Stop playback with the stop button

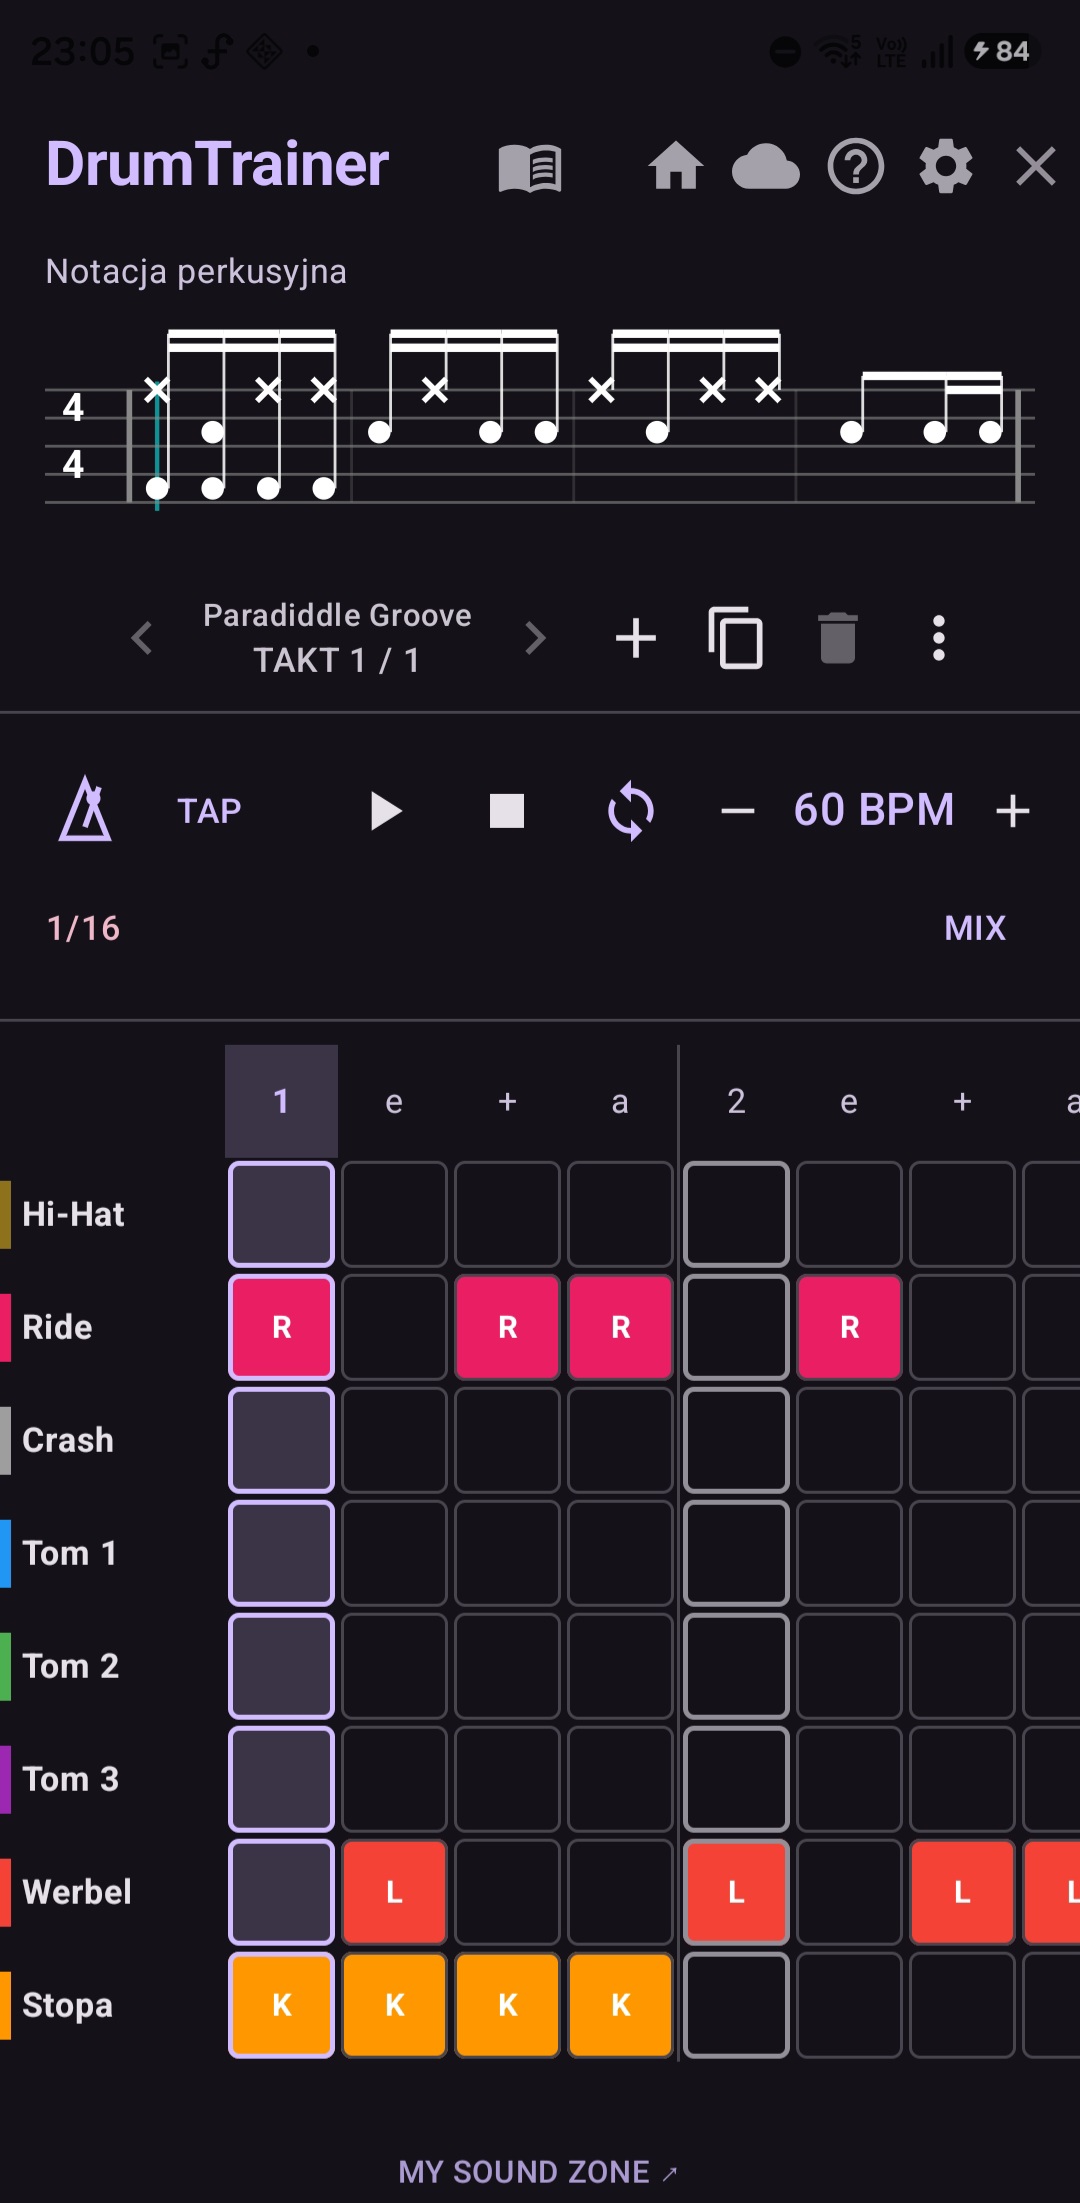point(507,811)
